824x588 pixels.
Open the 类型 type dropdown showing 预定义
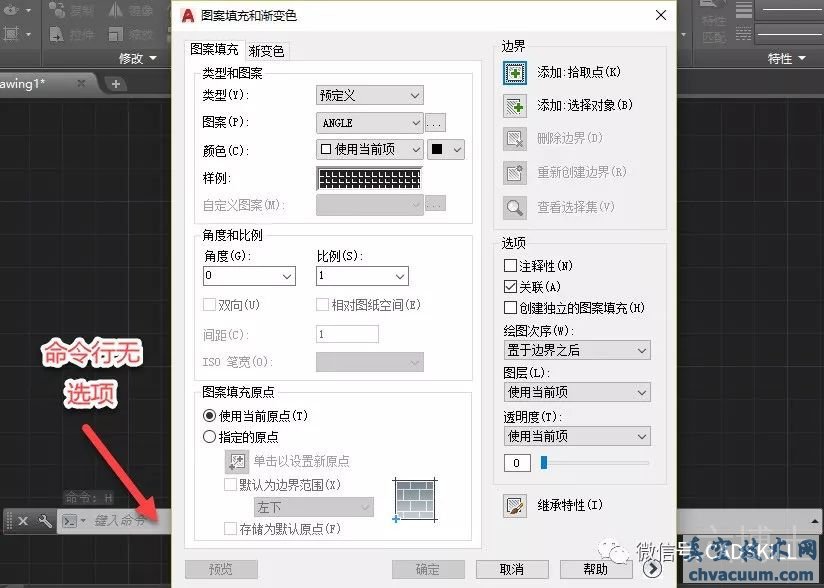click(369, 96)
